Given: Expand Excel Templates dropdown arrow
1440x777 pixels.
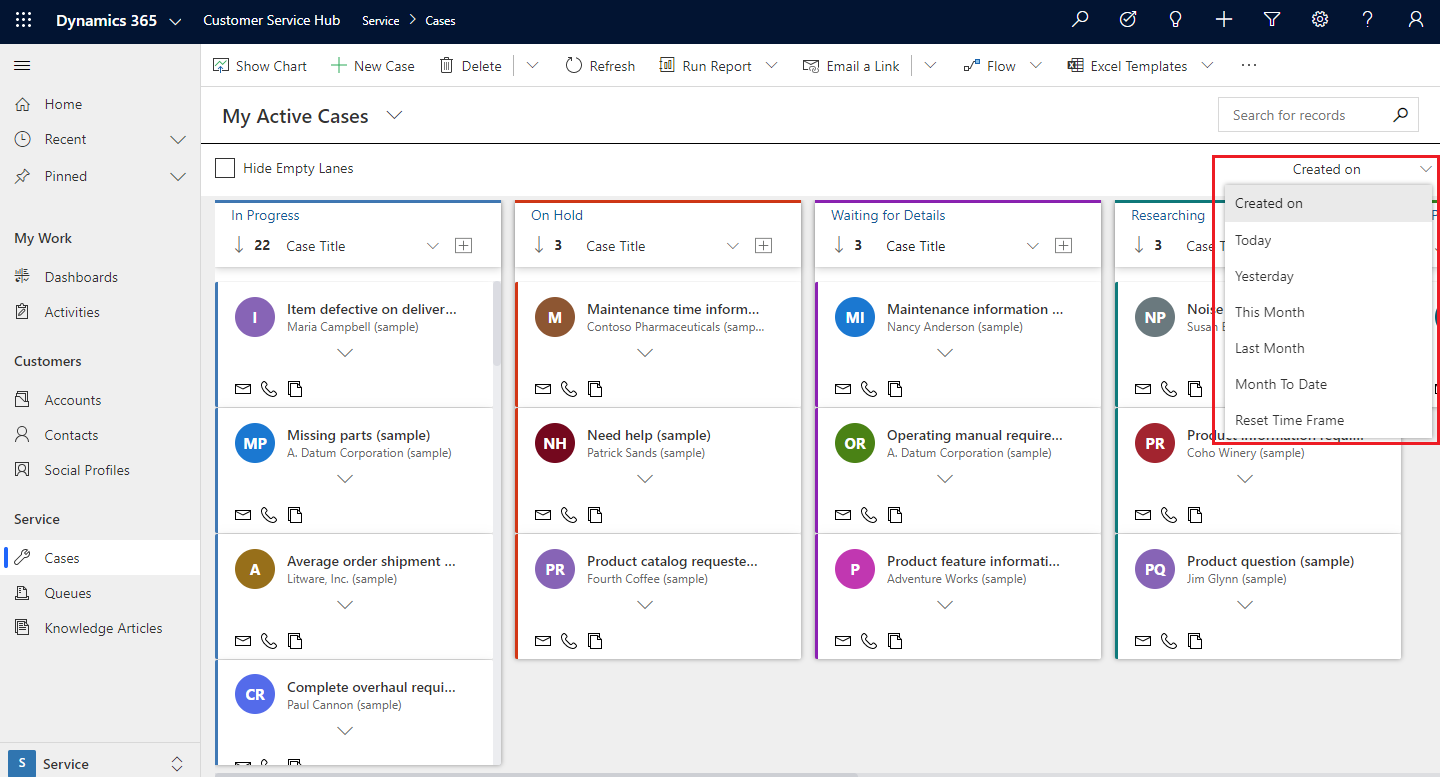Looking at the screenshot, I should 1207,65.
